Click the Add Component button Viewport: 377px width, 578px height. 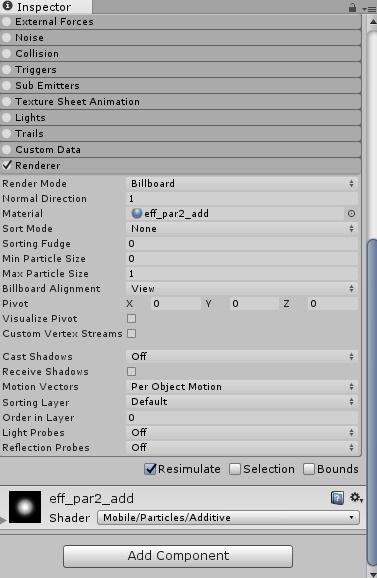[x=178, y=556]
